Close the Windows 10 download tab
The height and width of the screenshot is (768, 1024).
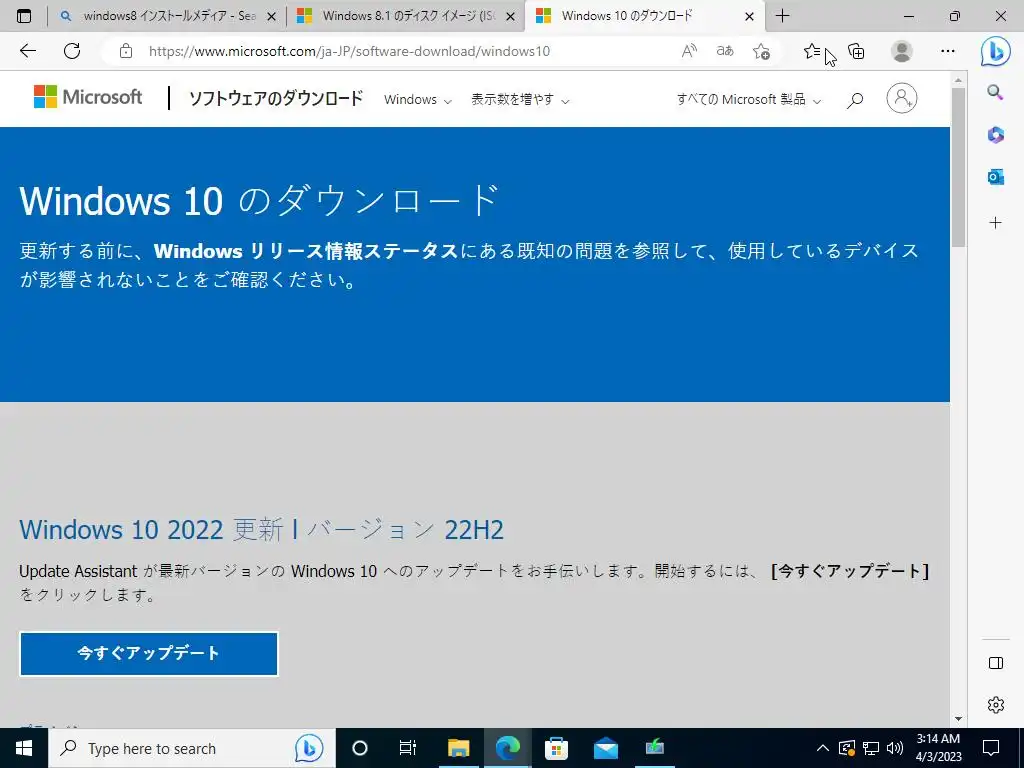(x=750, y=17)
